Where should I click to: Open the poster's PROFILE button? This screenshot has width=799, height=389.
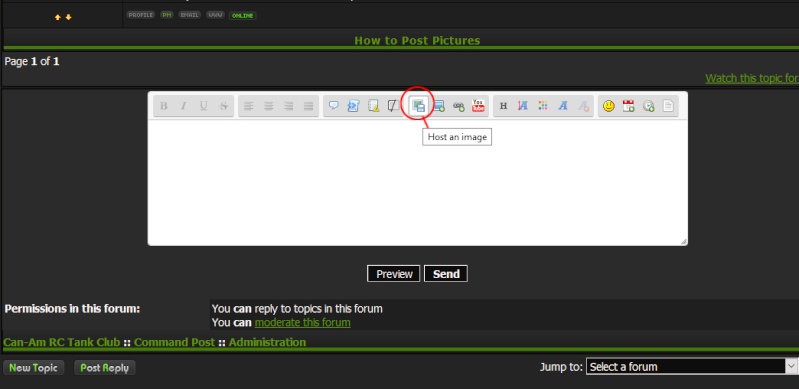click(141, 15)
